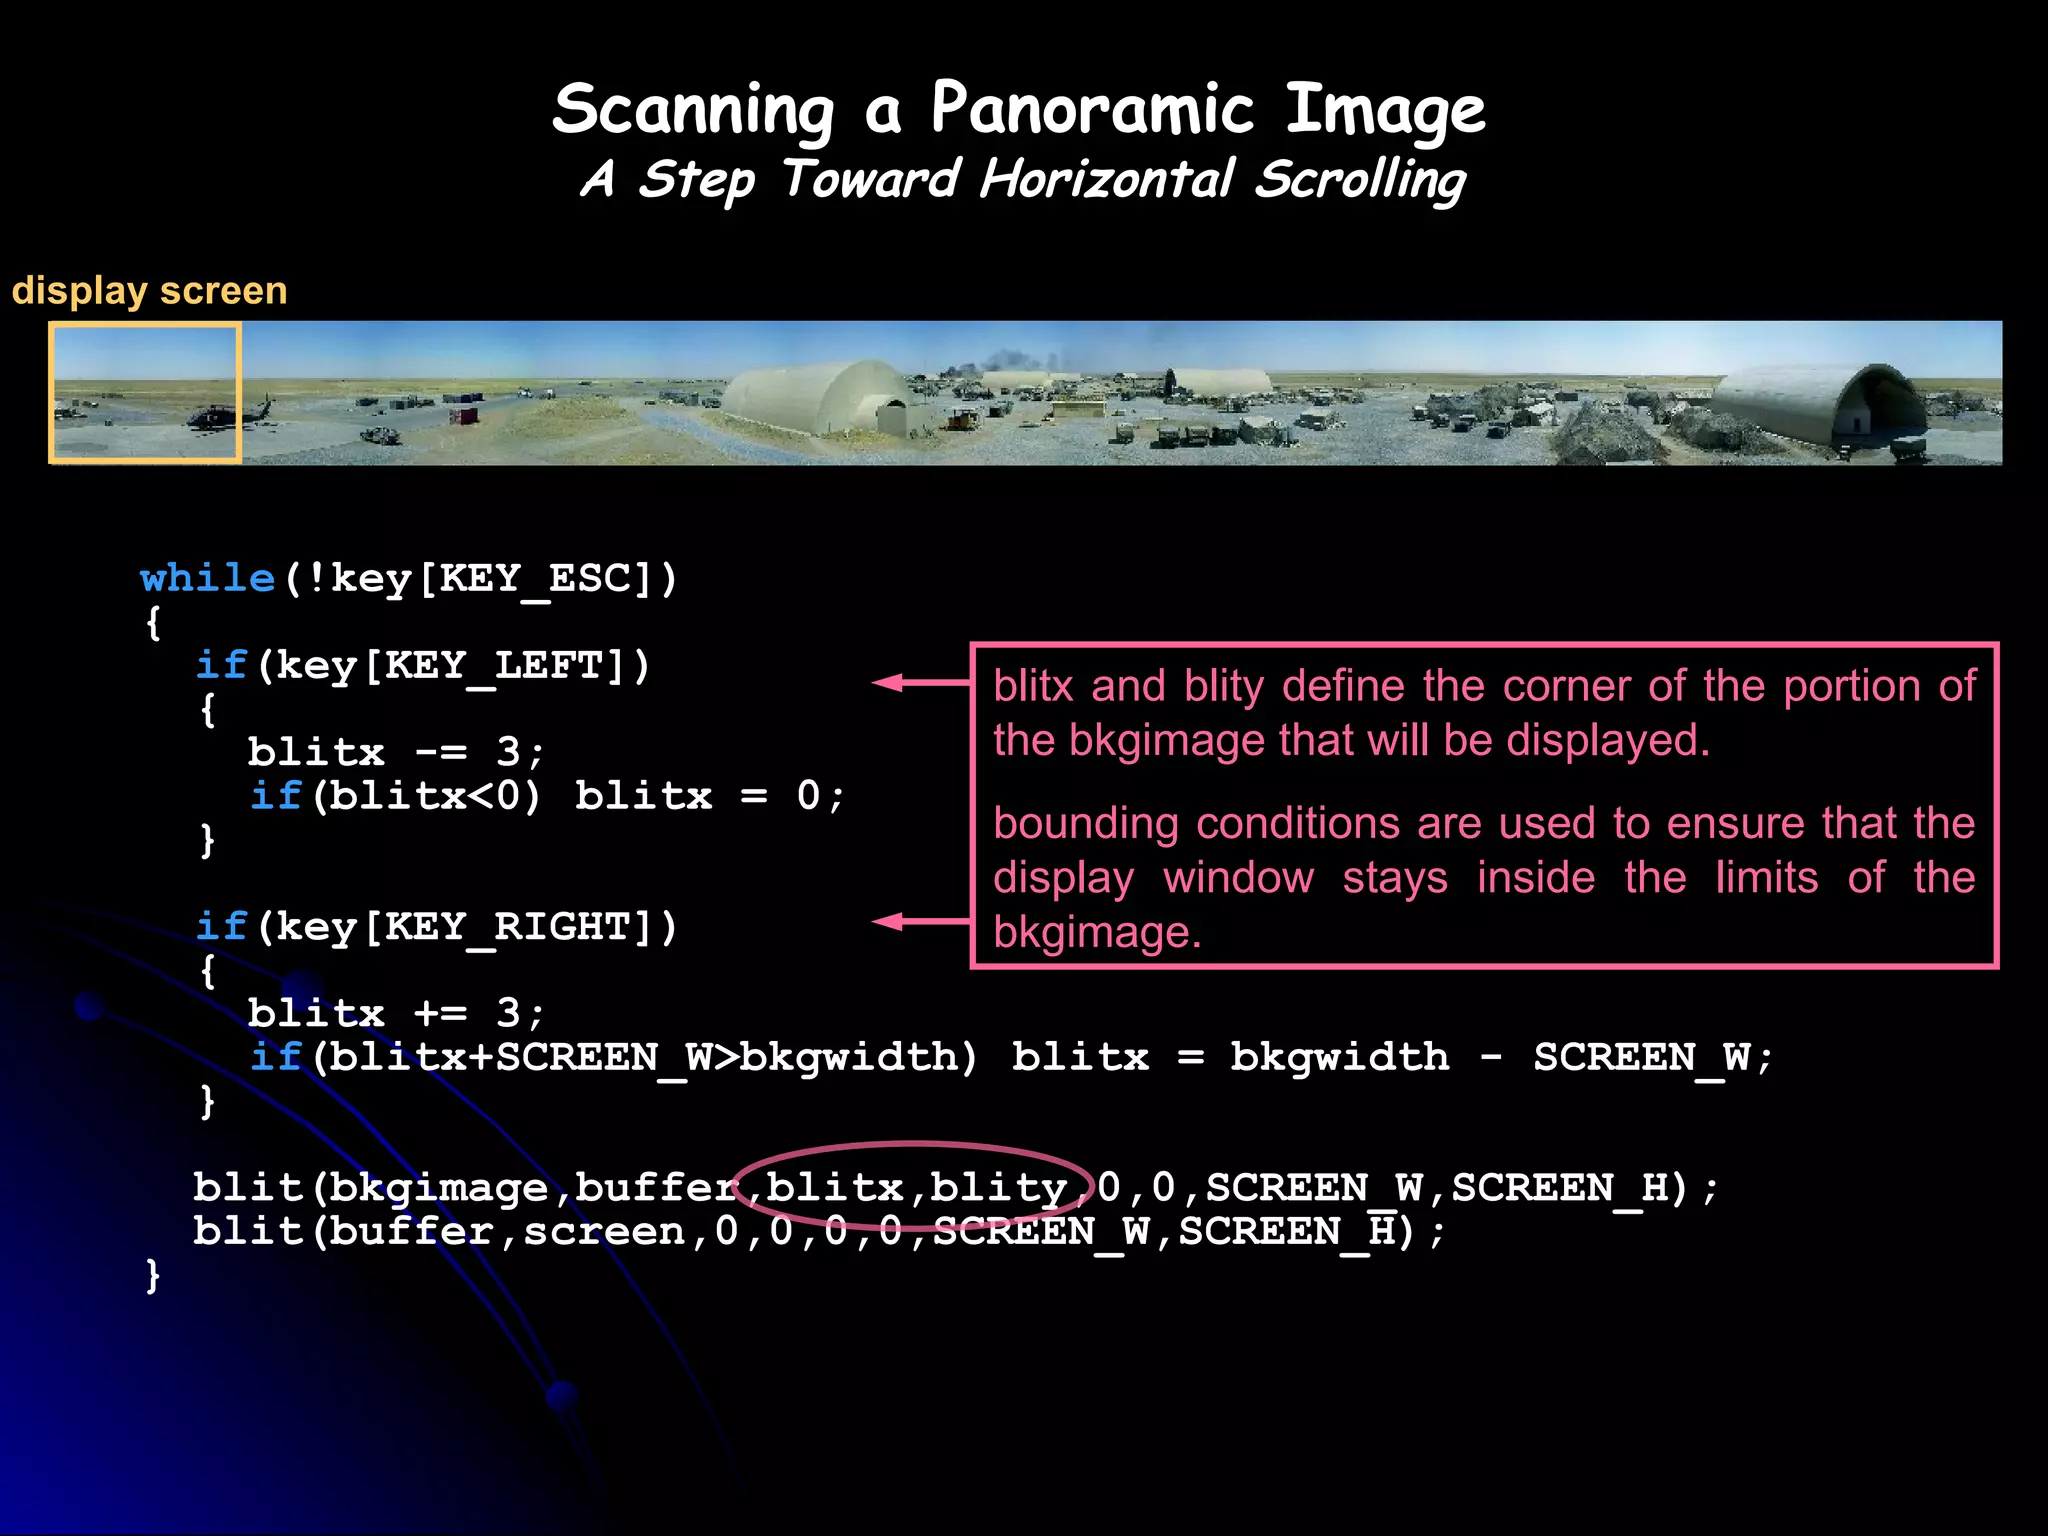Viewport: 2048px width, 1536px height.
Task: Click the 'bounding conditions' paragraph in pink box
Action: tap(1484, 877)
